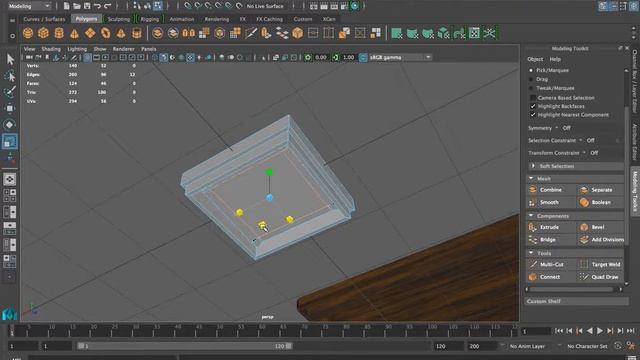Switch to the Curves / Surfaces shelf tab
Screen dimensions: 640x360
pos(44,19)
